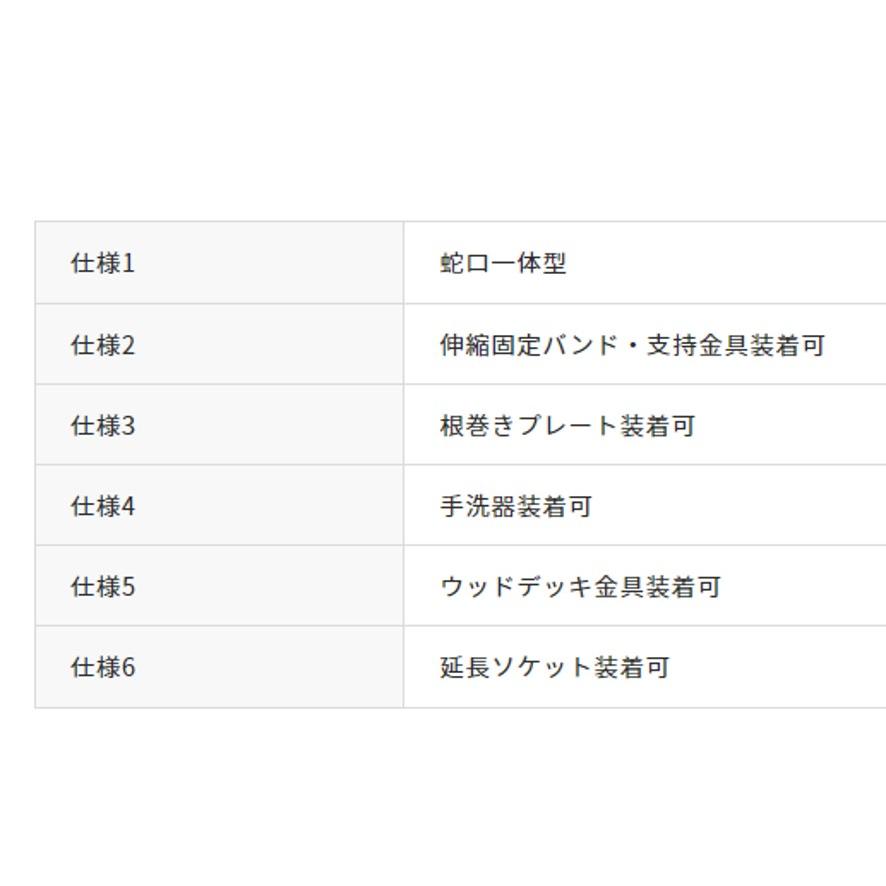Screen dimensions: 886x886
Task: Click the ウッドデッキ金具装着可 value
Action: click(580, 587)
